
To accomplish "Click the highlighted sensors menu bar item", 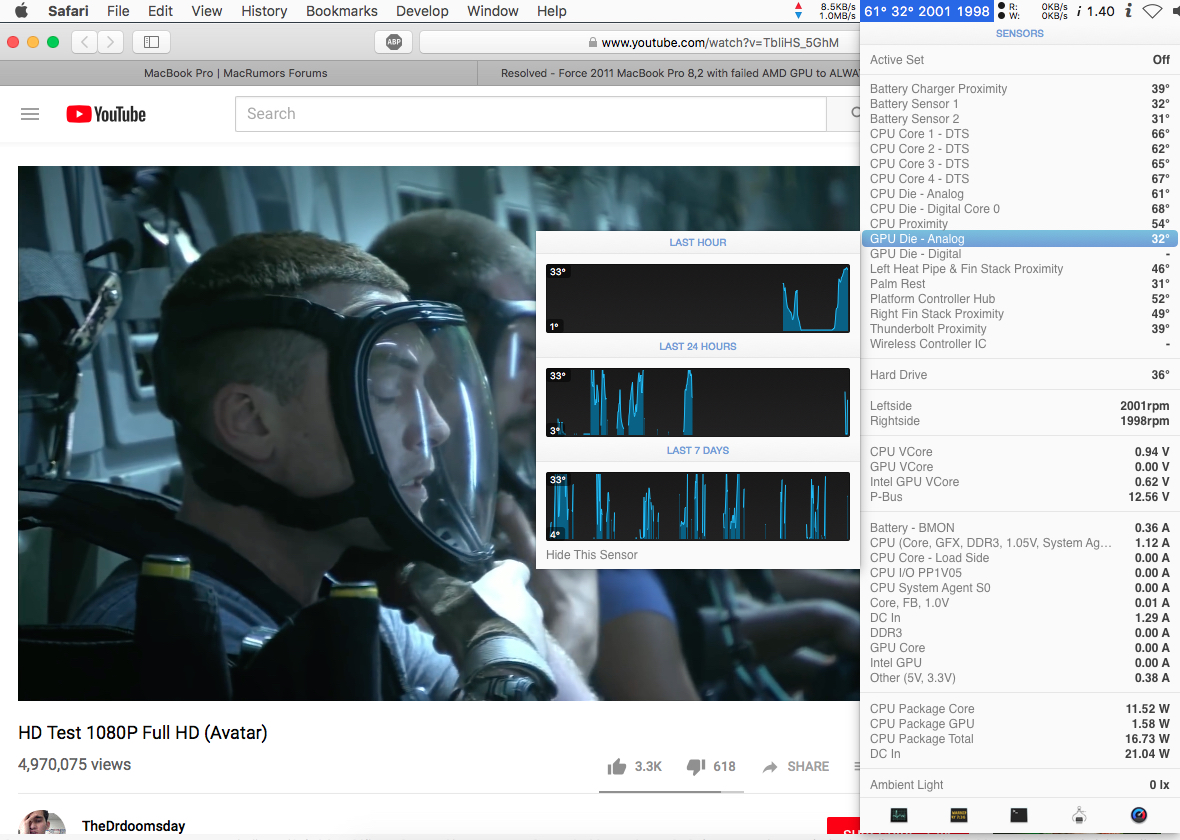I will point(926,11).
